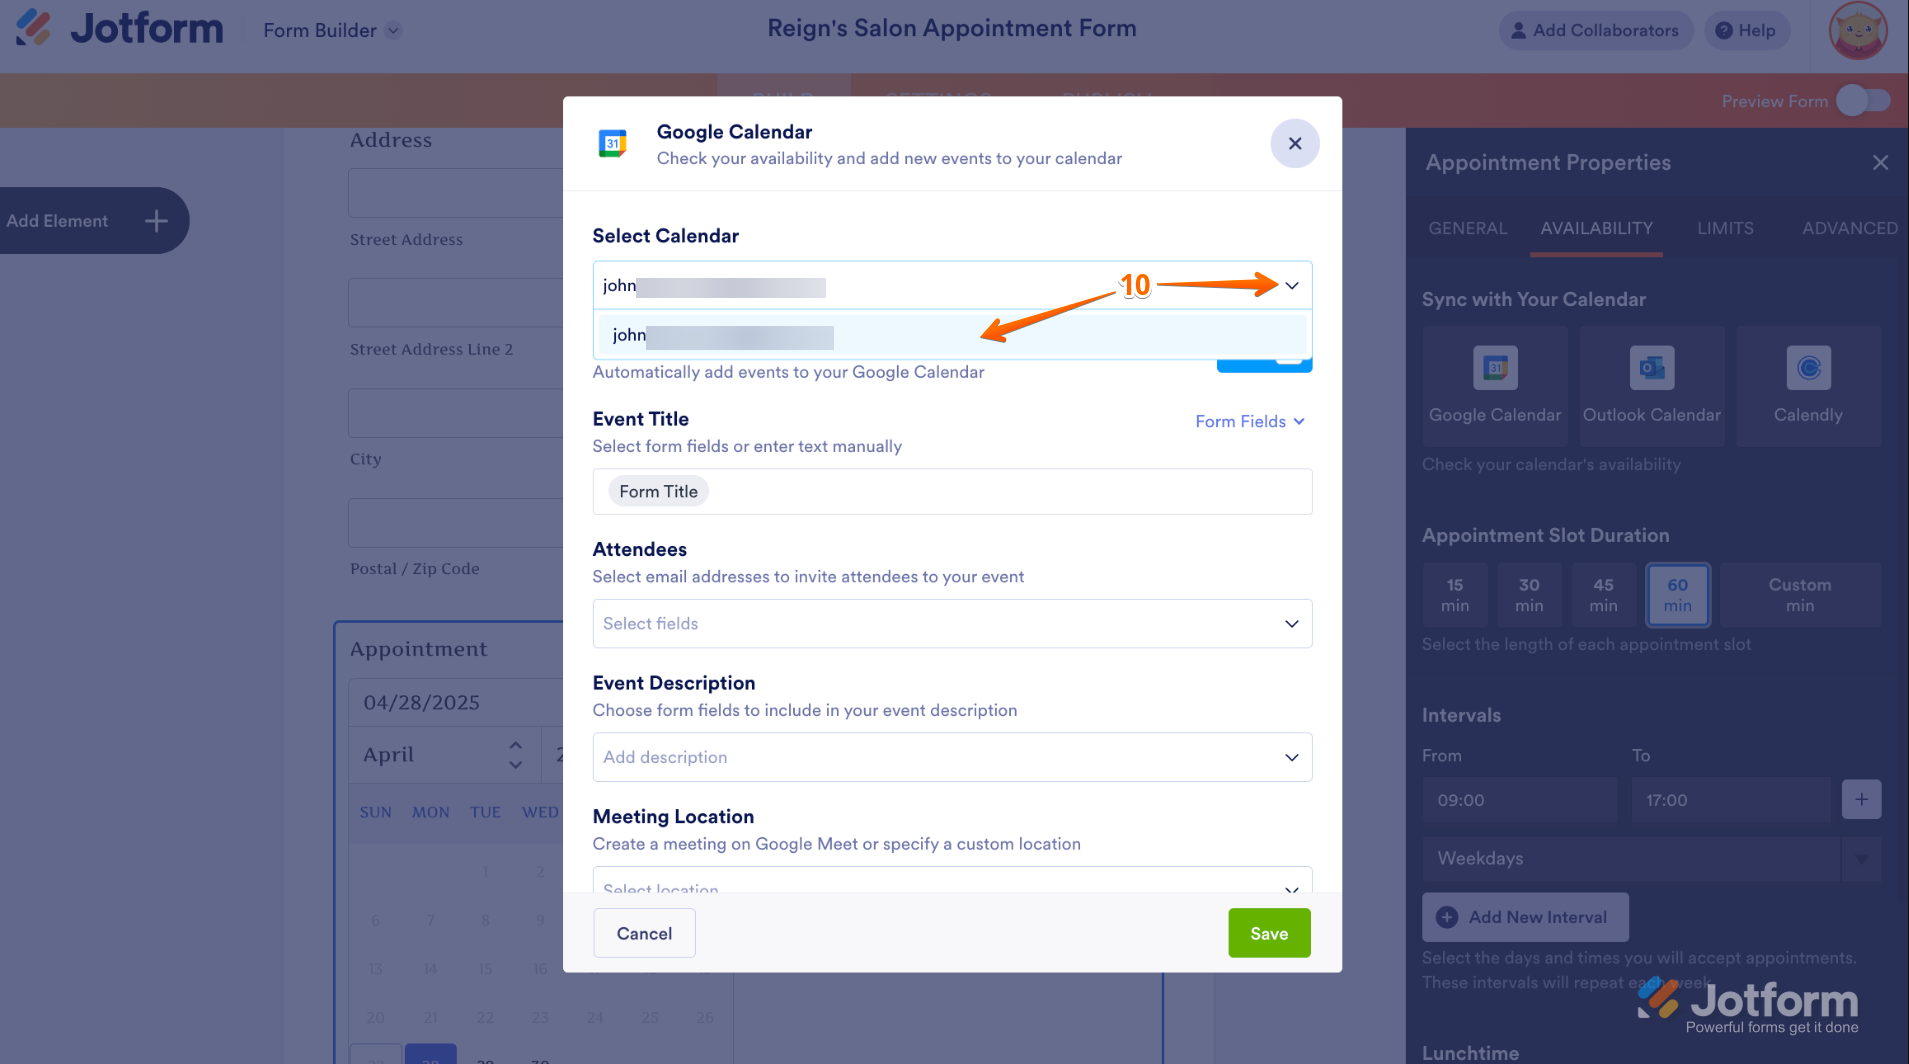Screen dimensions: 1909x1064
Task: Choose the john calendar option in list
Action: point(952,335)
